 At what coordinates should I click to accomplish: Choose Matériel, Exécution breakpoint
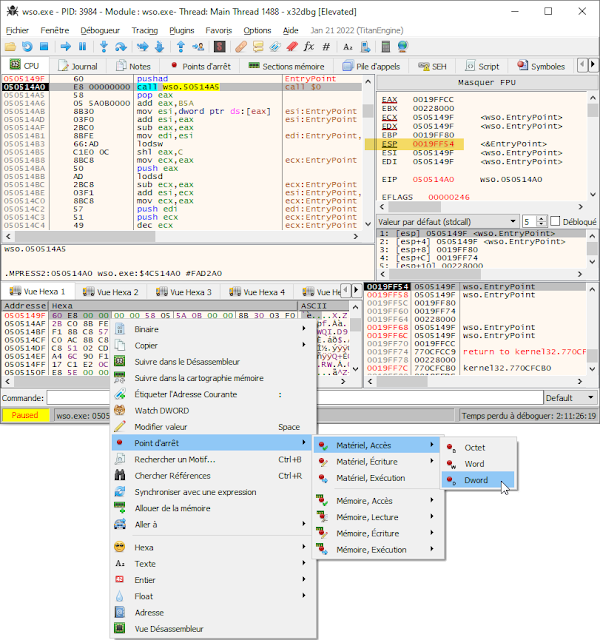pos(378,478)
